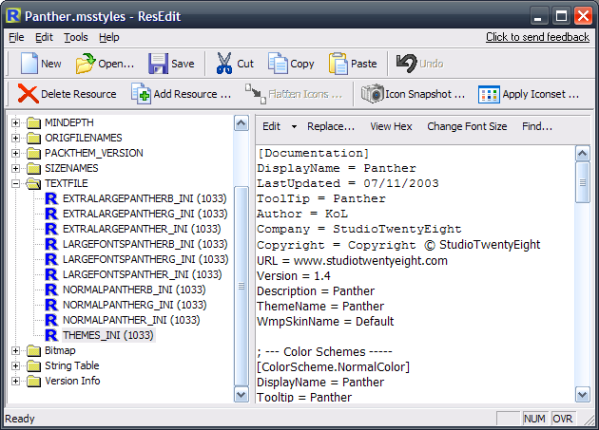The image size is (599, 430).
Task: Click the R icon of THEMES_INI
Action: coord(51,335)
